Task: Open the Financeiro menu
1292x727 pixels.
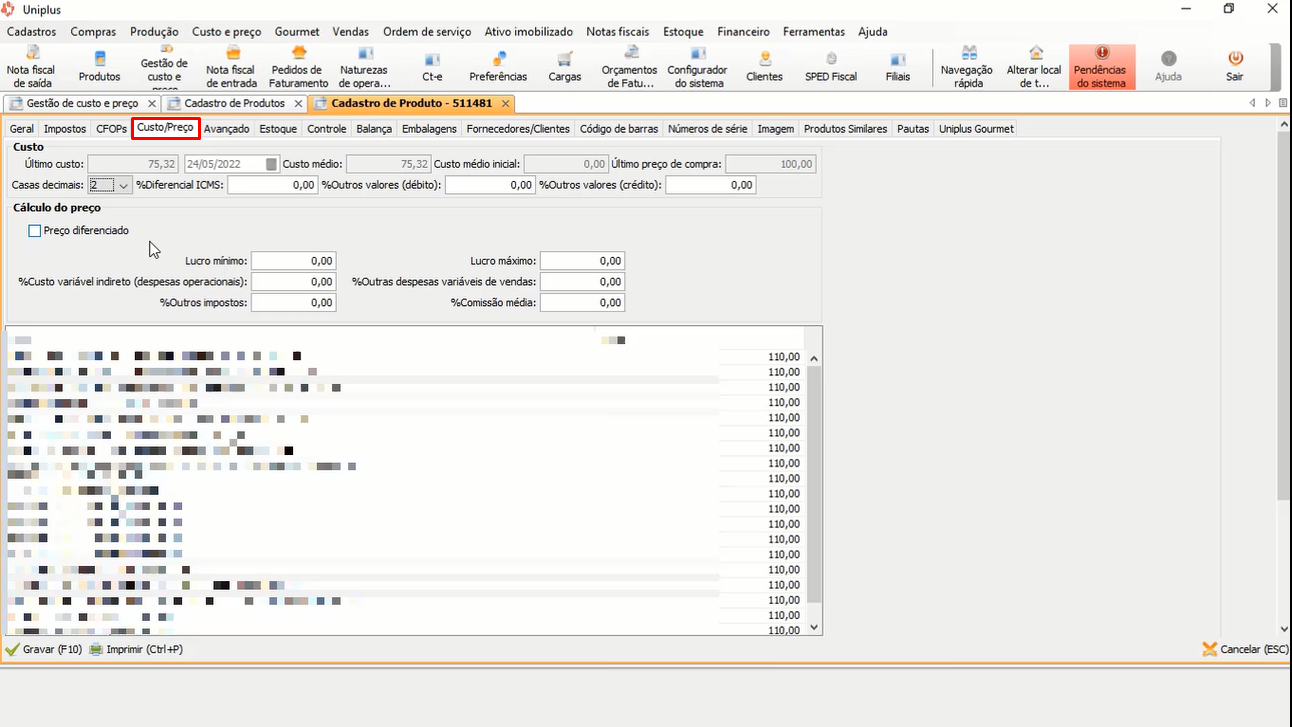Action: (743, 32)
